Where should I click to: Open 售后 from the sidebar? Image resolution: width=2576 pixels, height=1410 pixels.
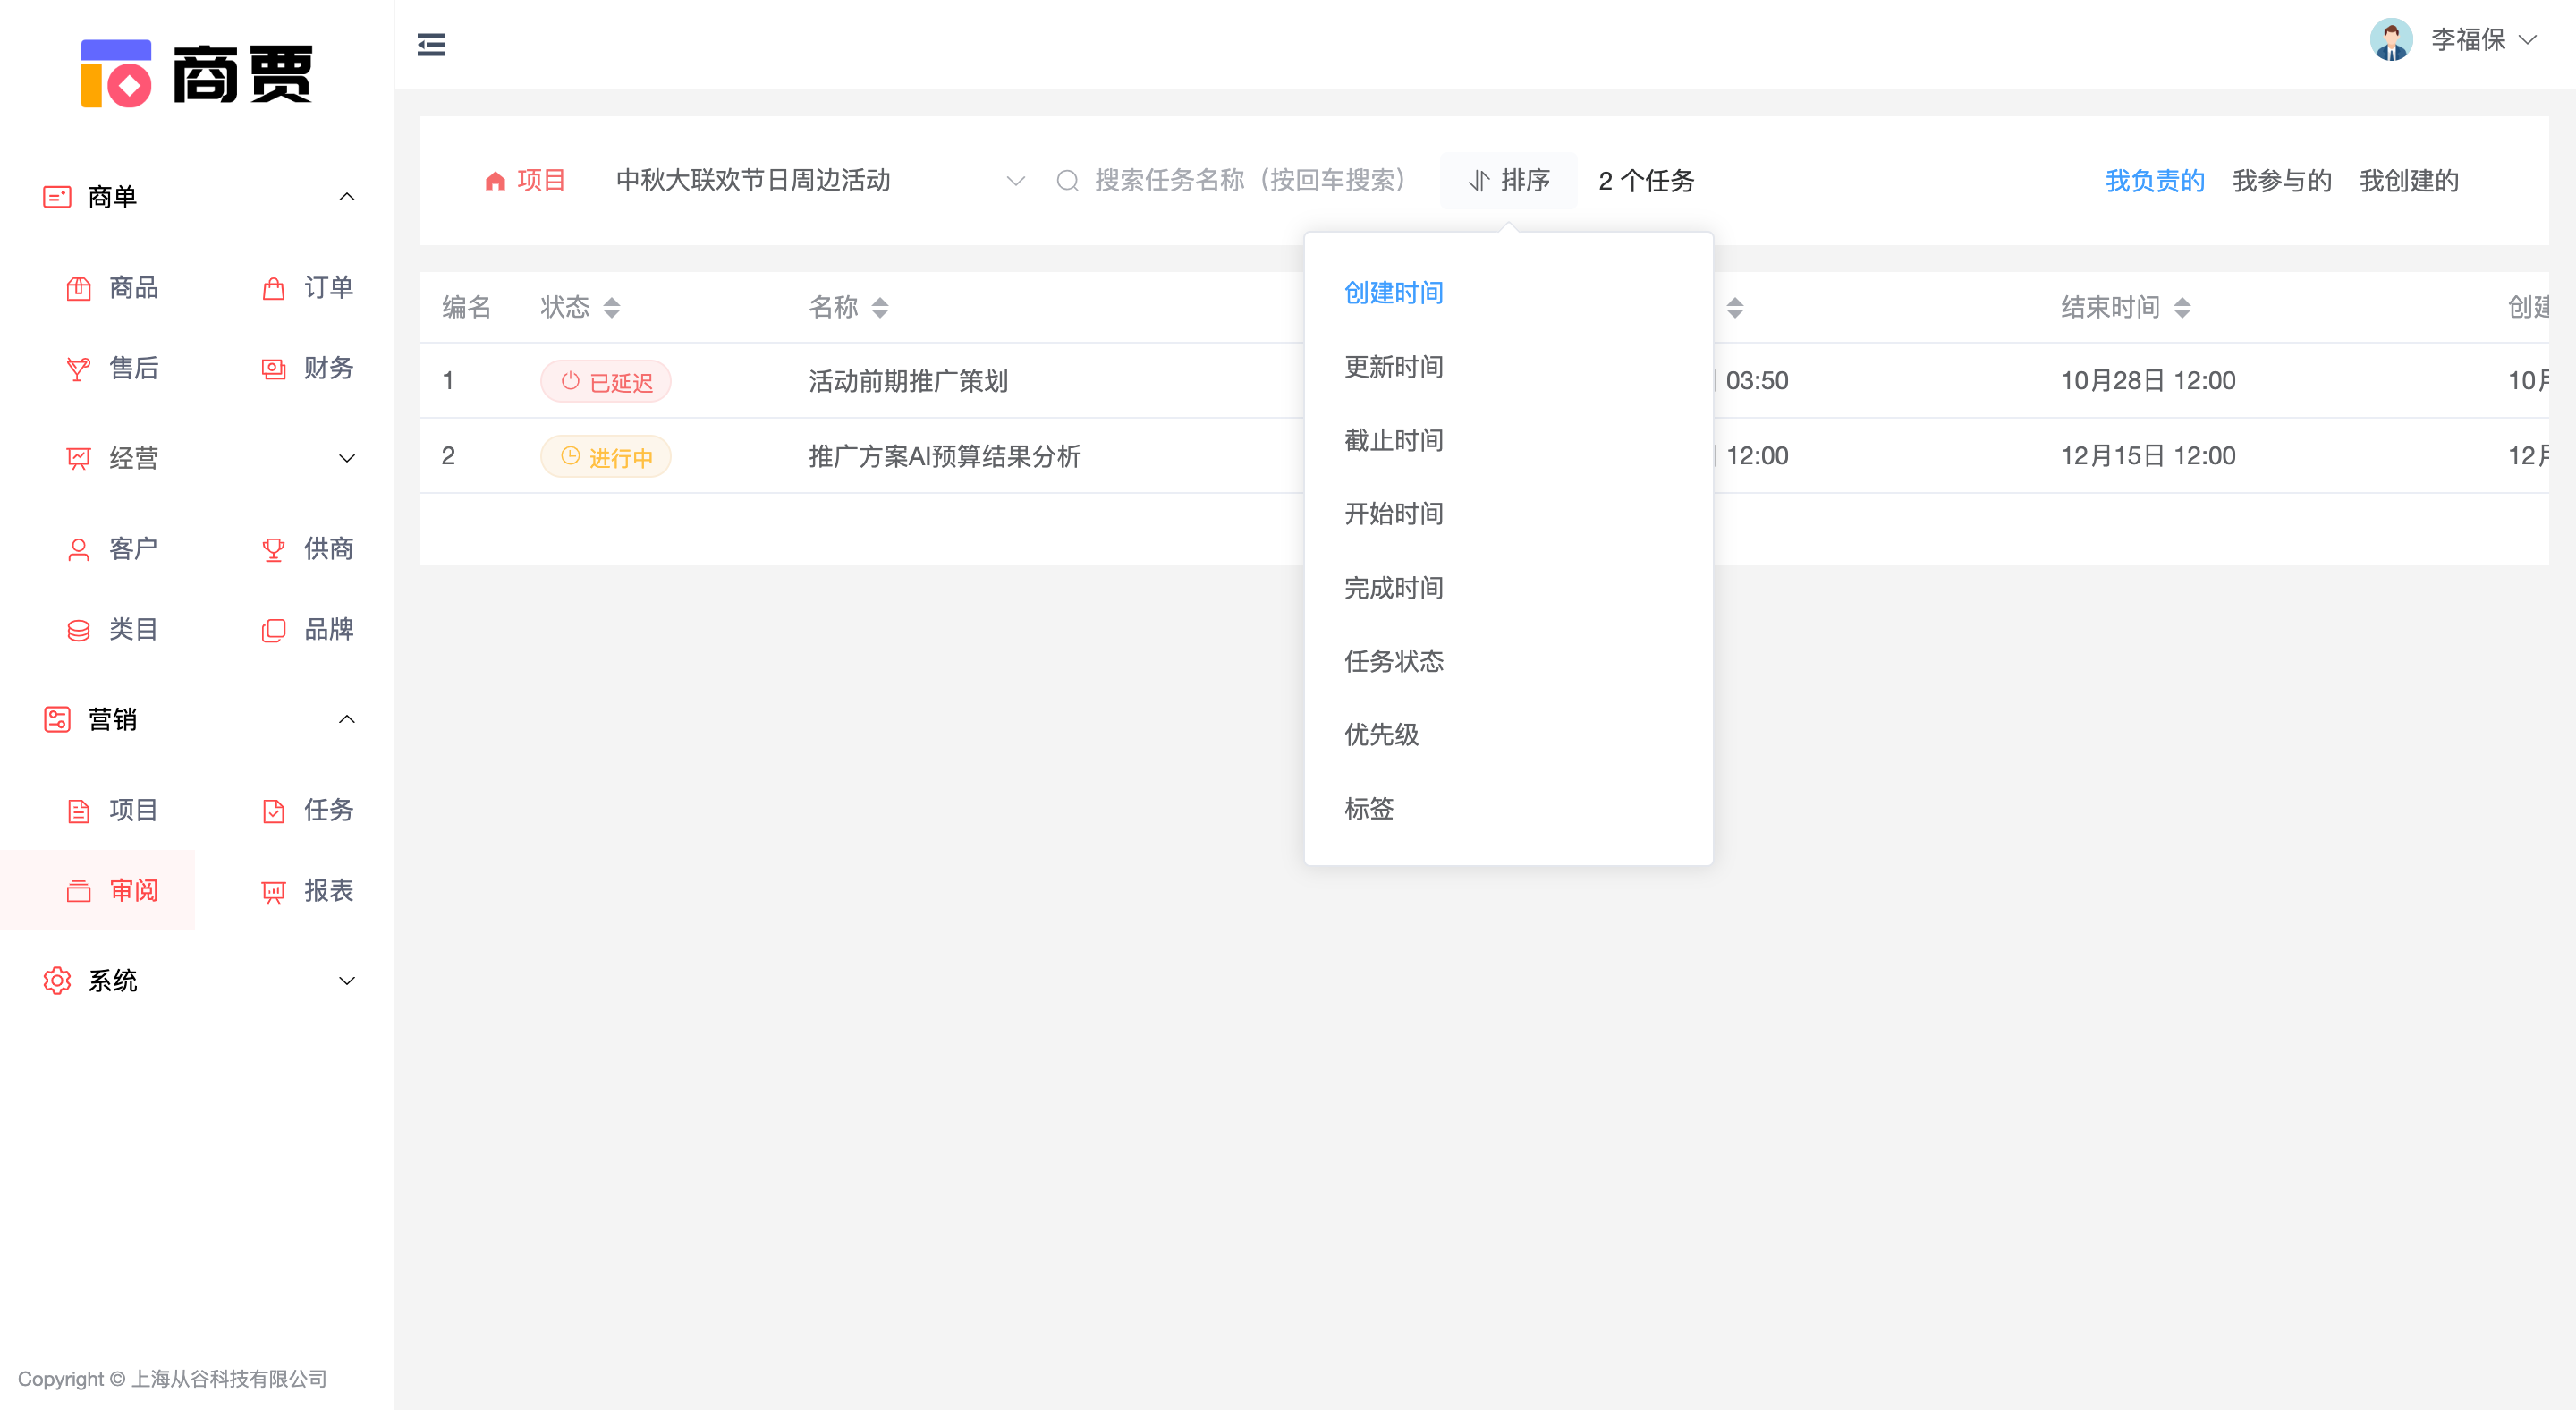tap(133, 368)
